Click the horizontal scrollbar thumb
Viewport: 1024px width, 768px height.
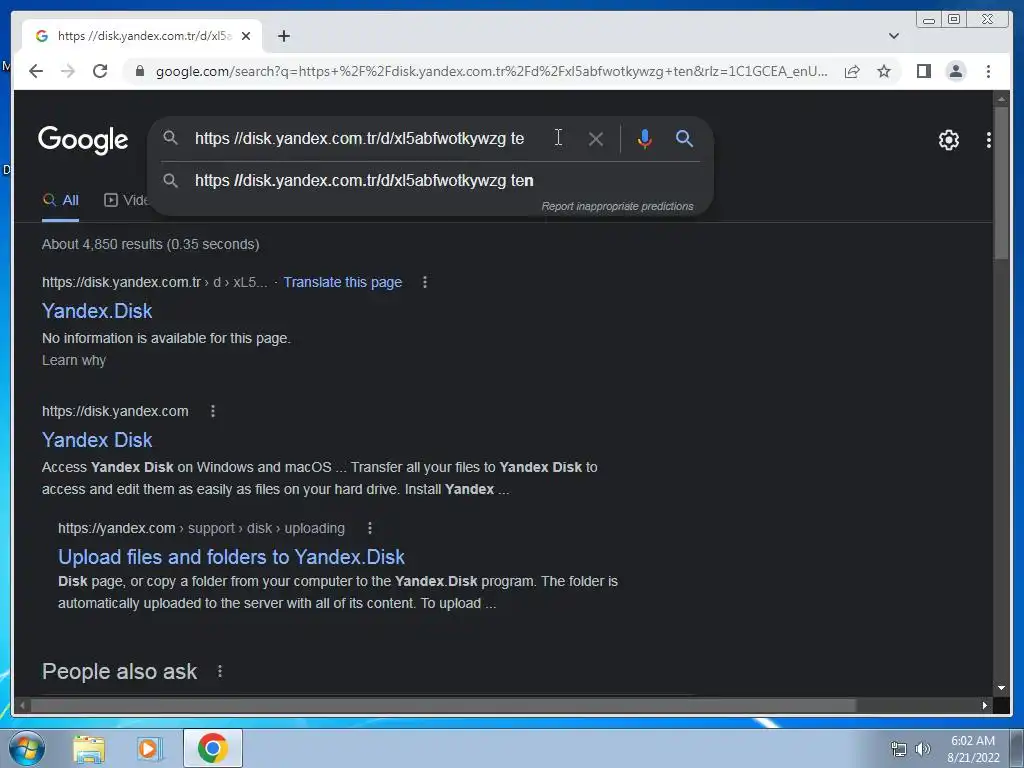pyautogui.click(x=443, y=705)
